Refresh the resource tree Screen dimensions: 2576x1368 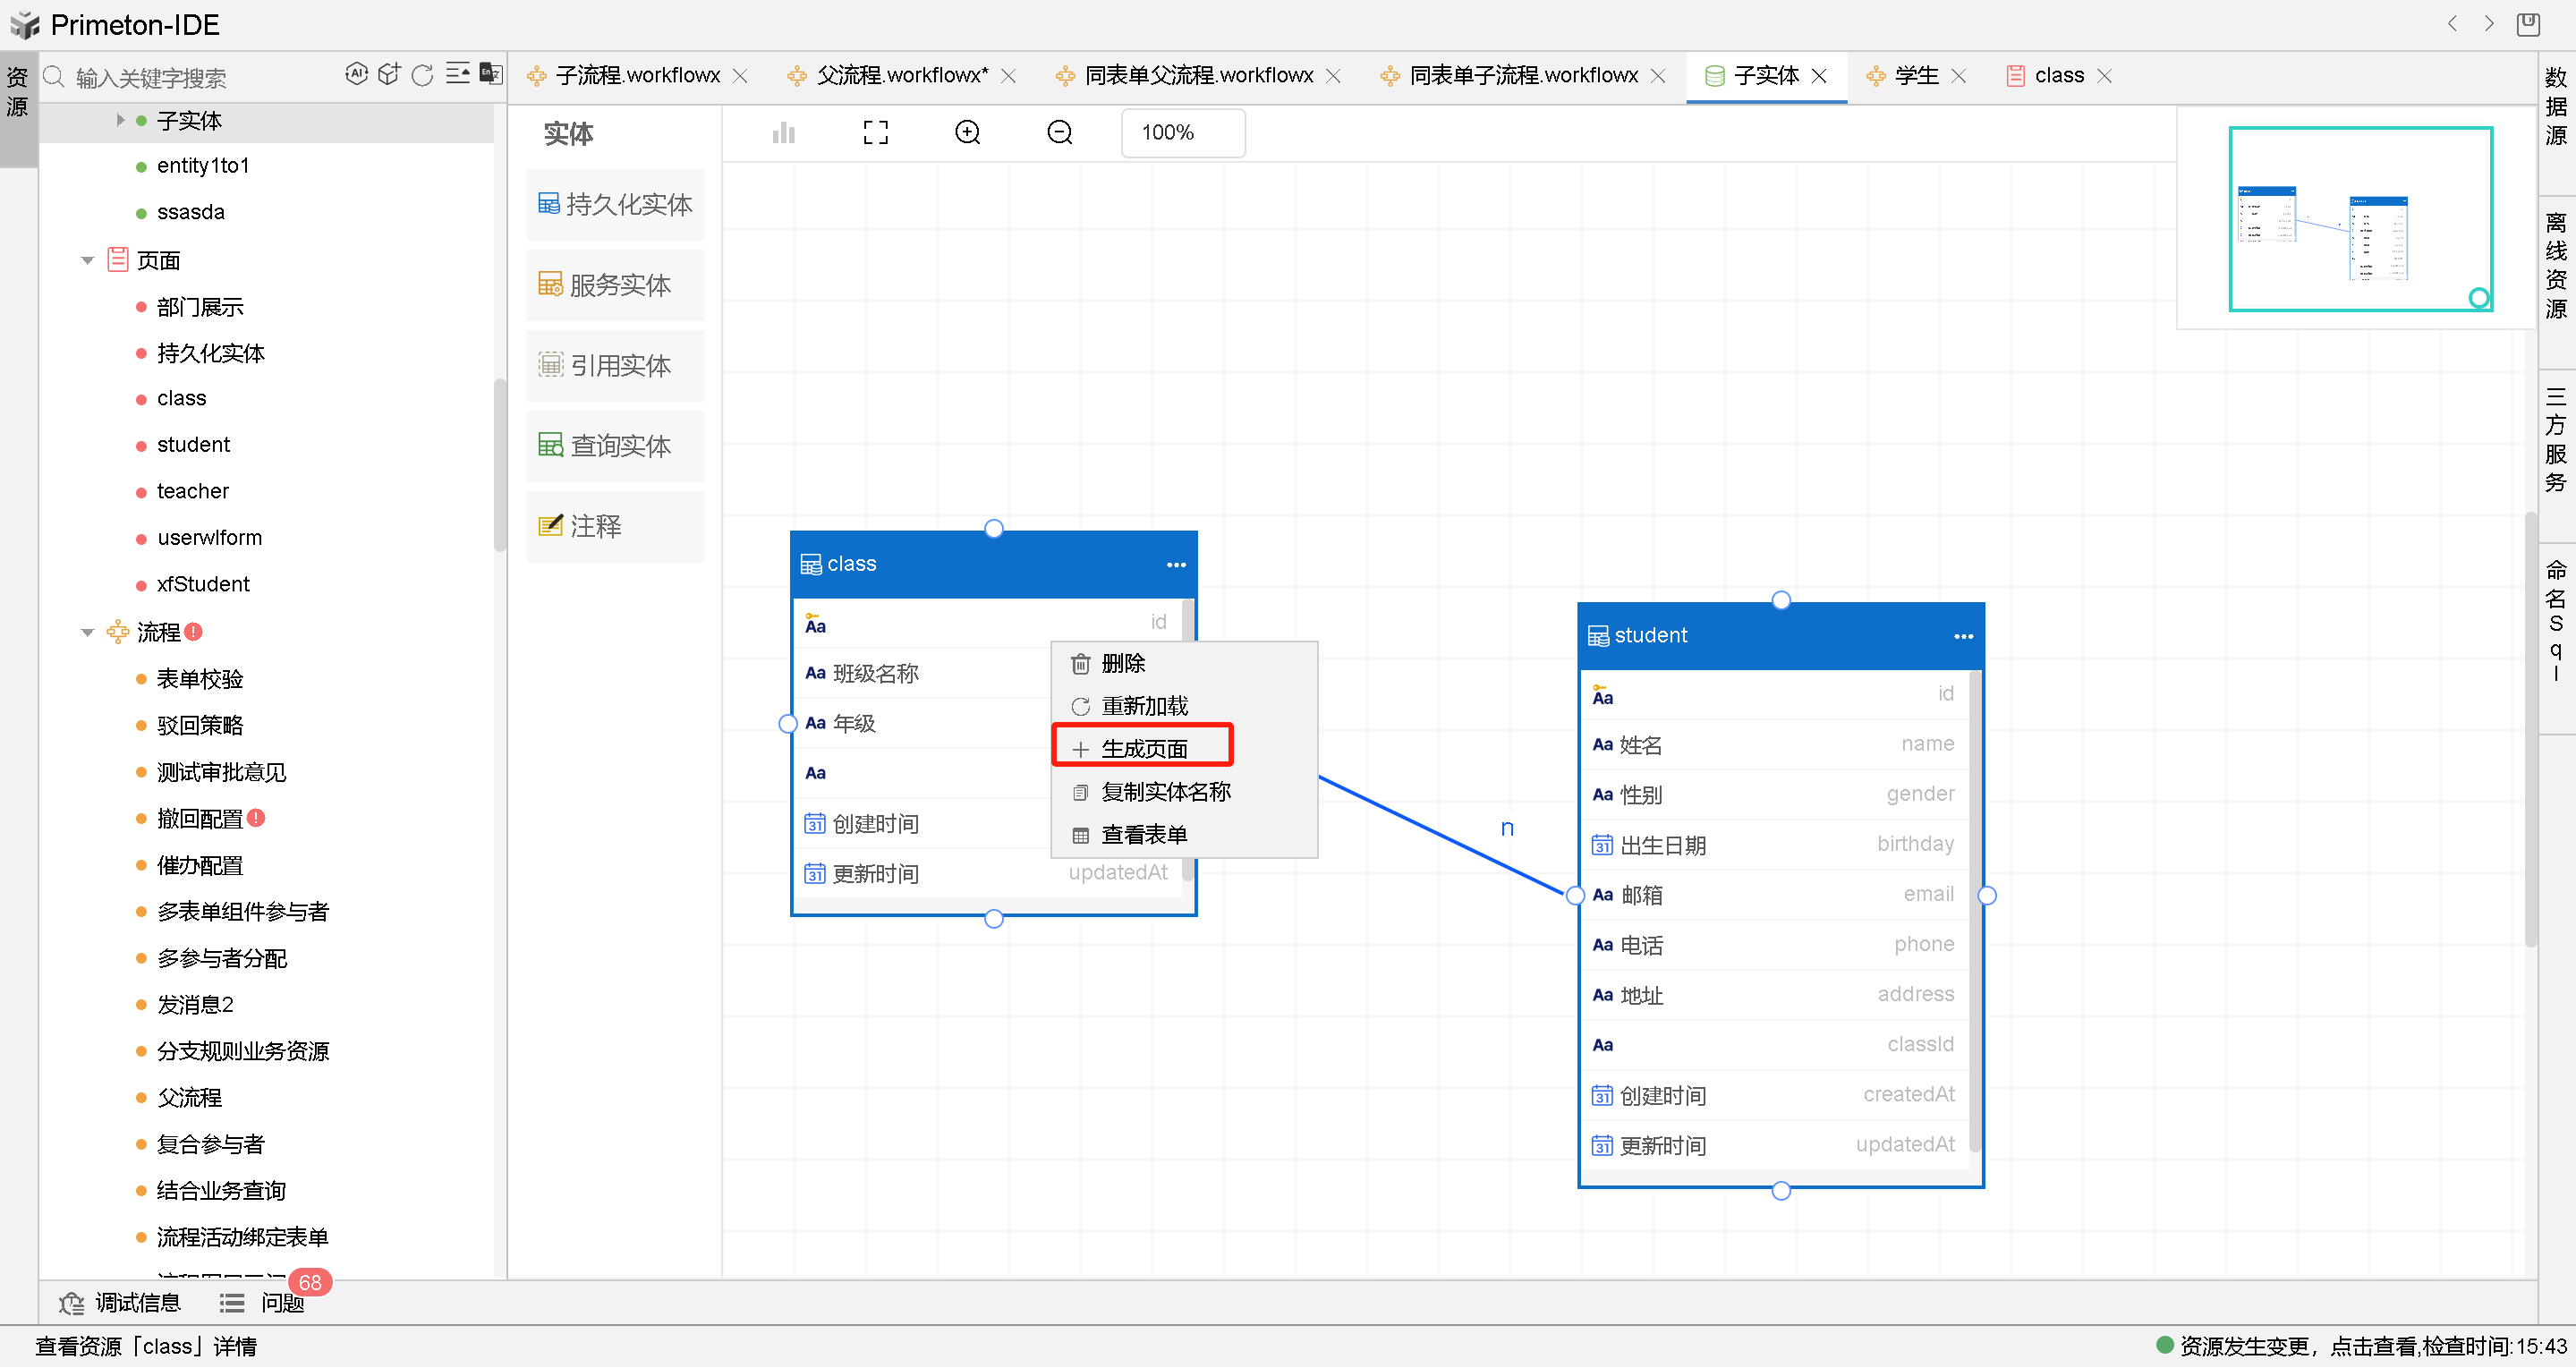pos(422,75)
